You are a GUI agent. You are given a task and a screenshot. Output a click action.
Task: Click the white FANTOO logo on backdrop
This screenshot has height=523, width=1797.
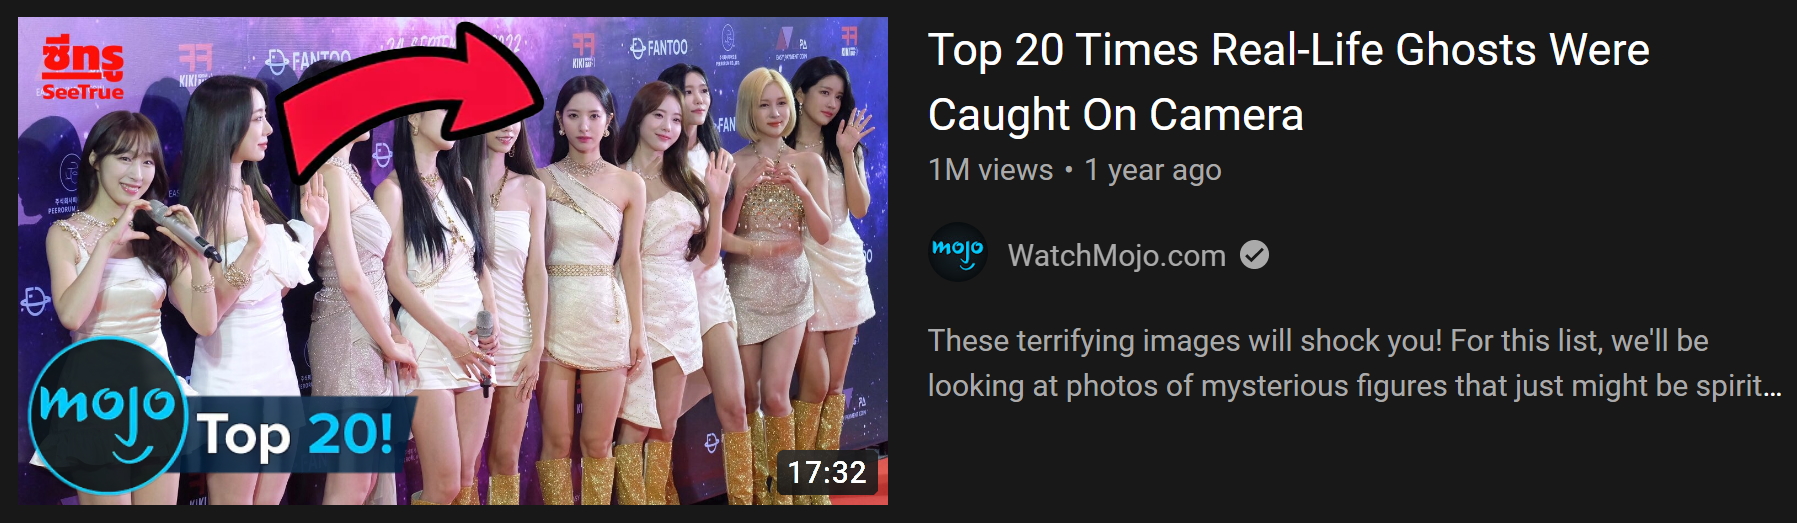tap(659, 47)
